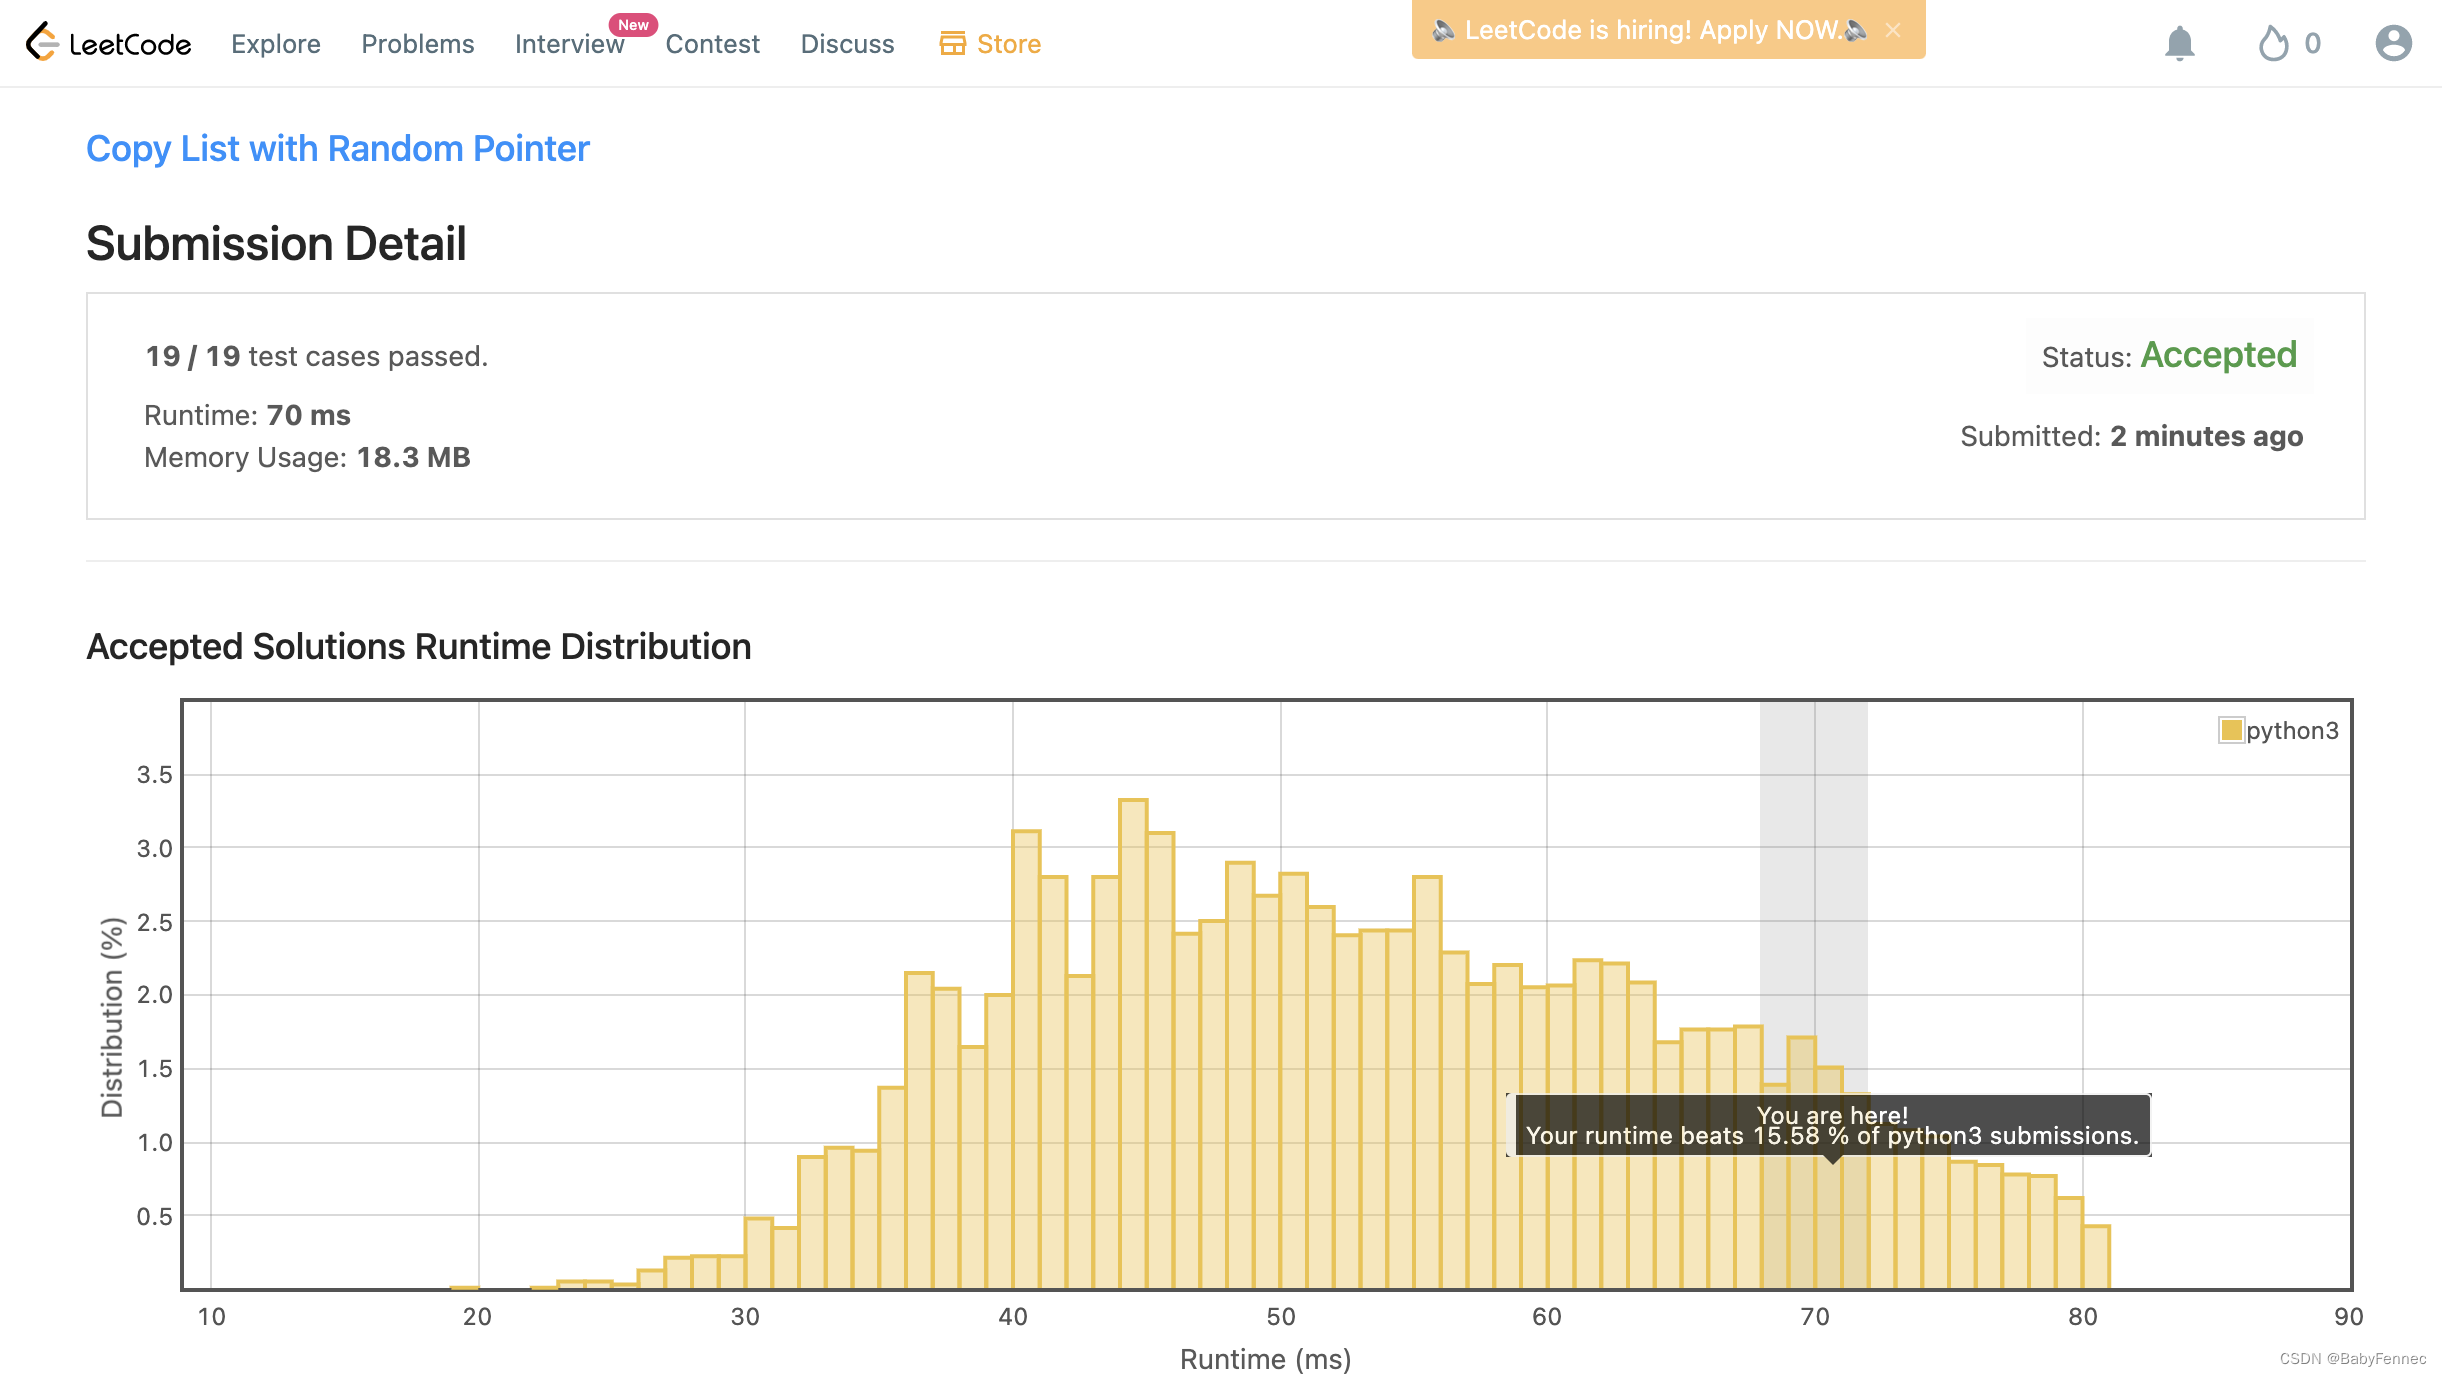Dismiss the hiring banner with X
The height and width of the screenshot is (1376, 2442).
point(1892,30)
